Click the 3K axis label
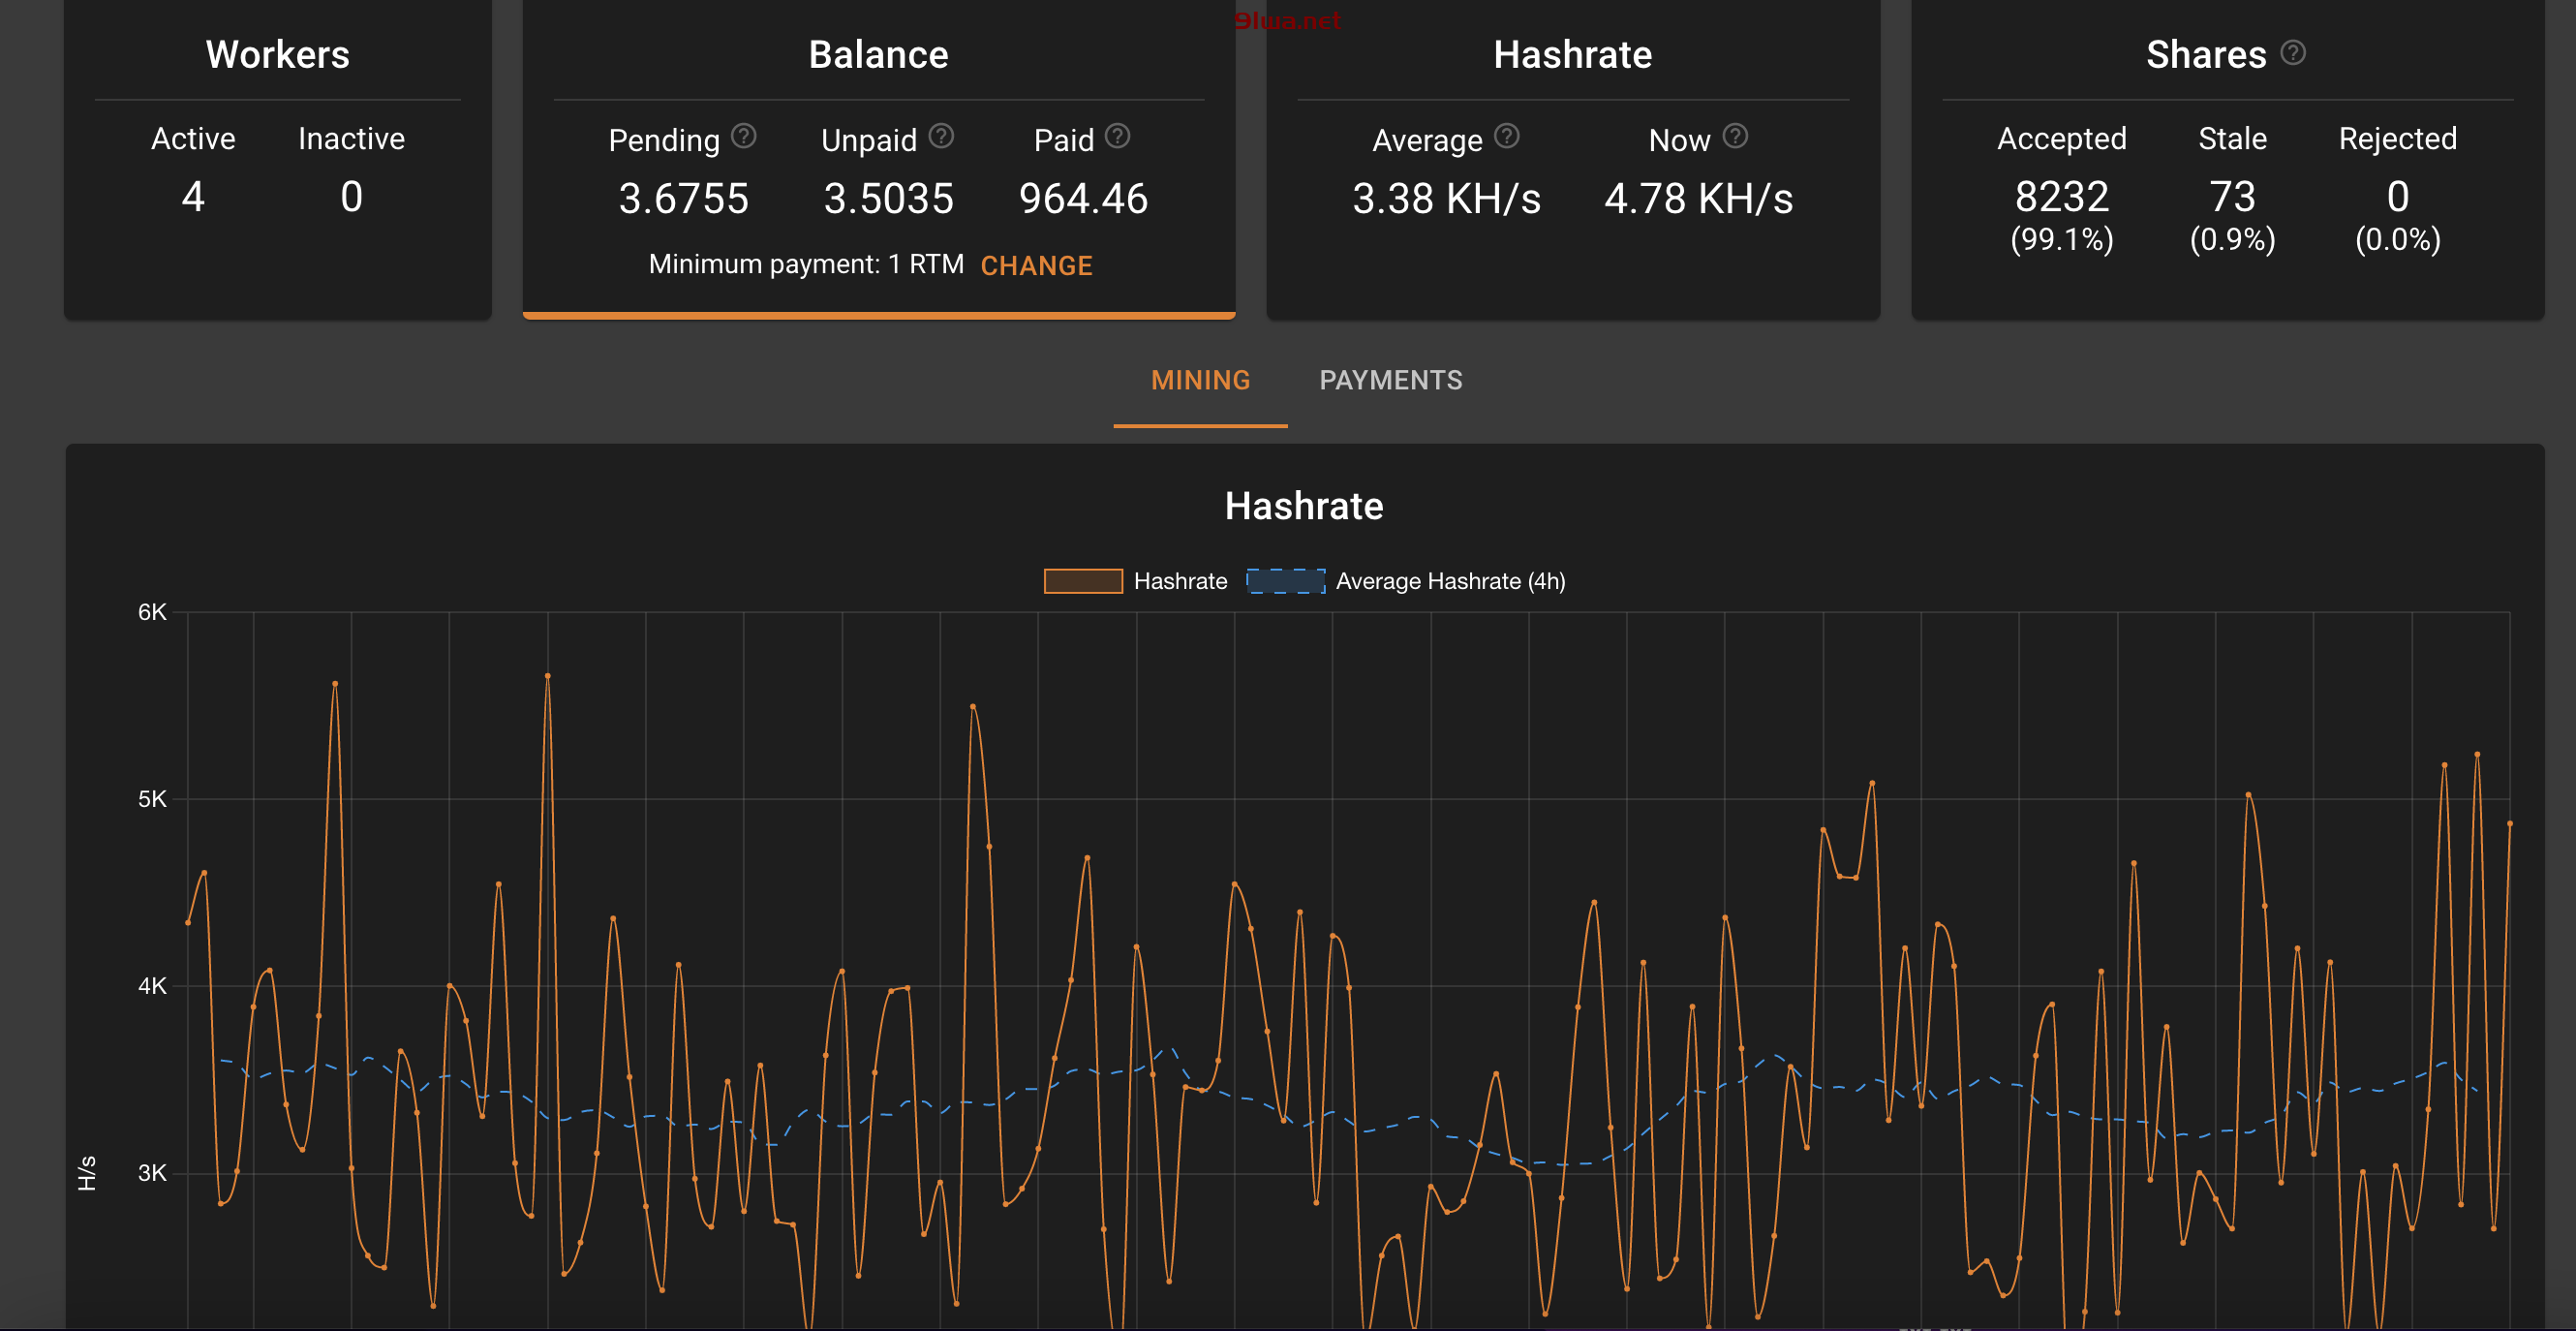2576x1331 pixels. (152, 1173)
